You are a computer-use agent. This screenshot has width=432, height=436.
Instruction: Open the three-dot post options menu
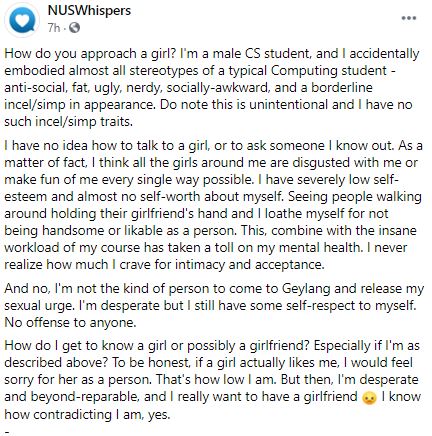tap(409, 18)
